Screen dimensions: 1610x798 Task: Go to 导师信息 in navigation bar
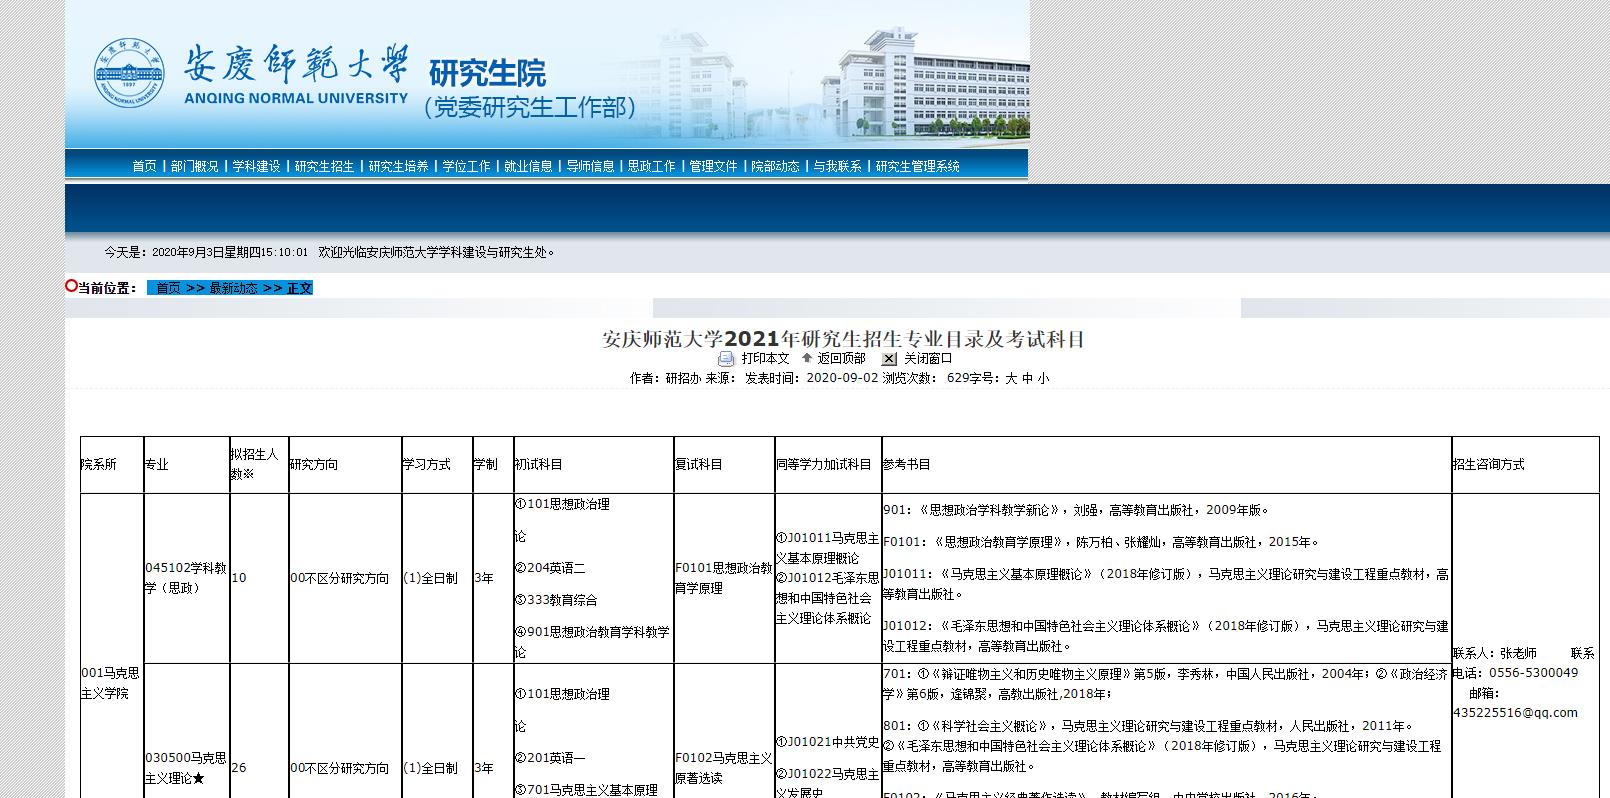click(x=590, y=167)
